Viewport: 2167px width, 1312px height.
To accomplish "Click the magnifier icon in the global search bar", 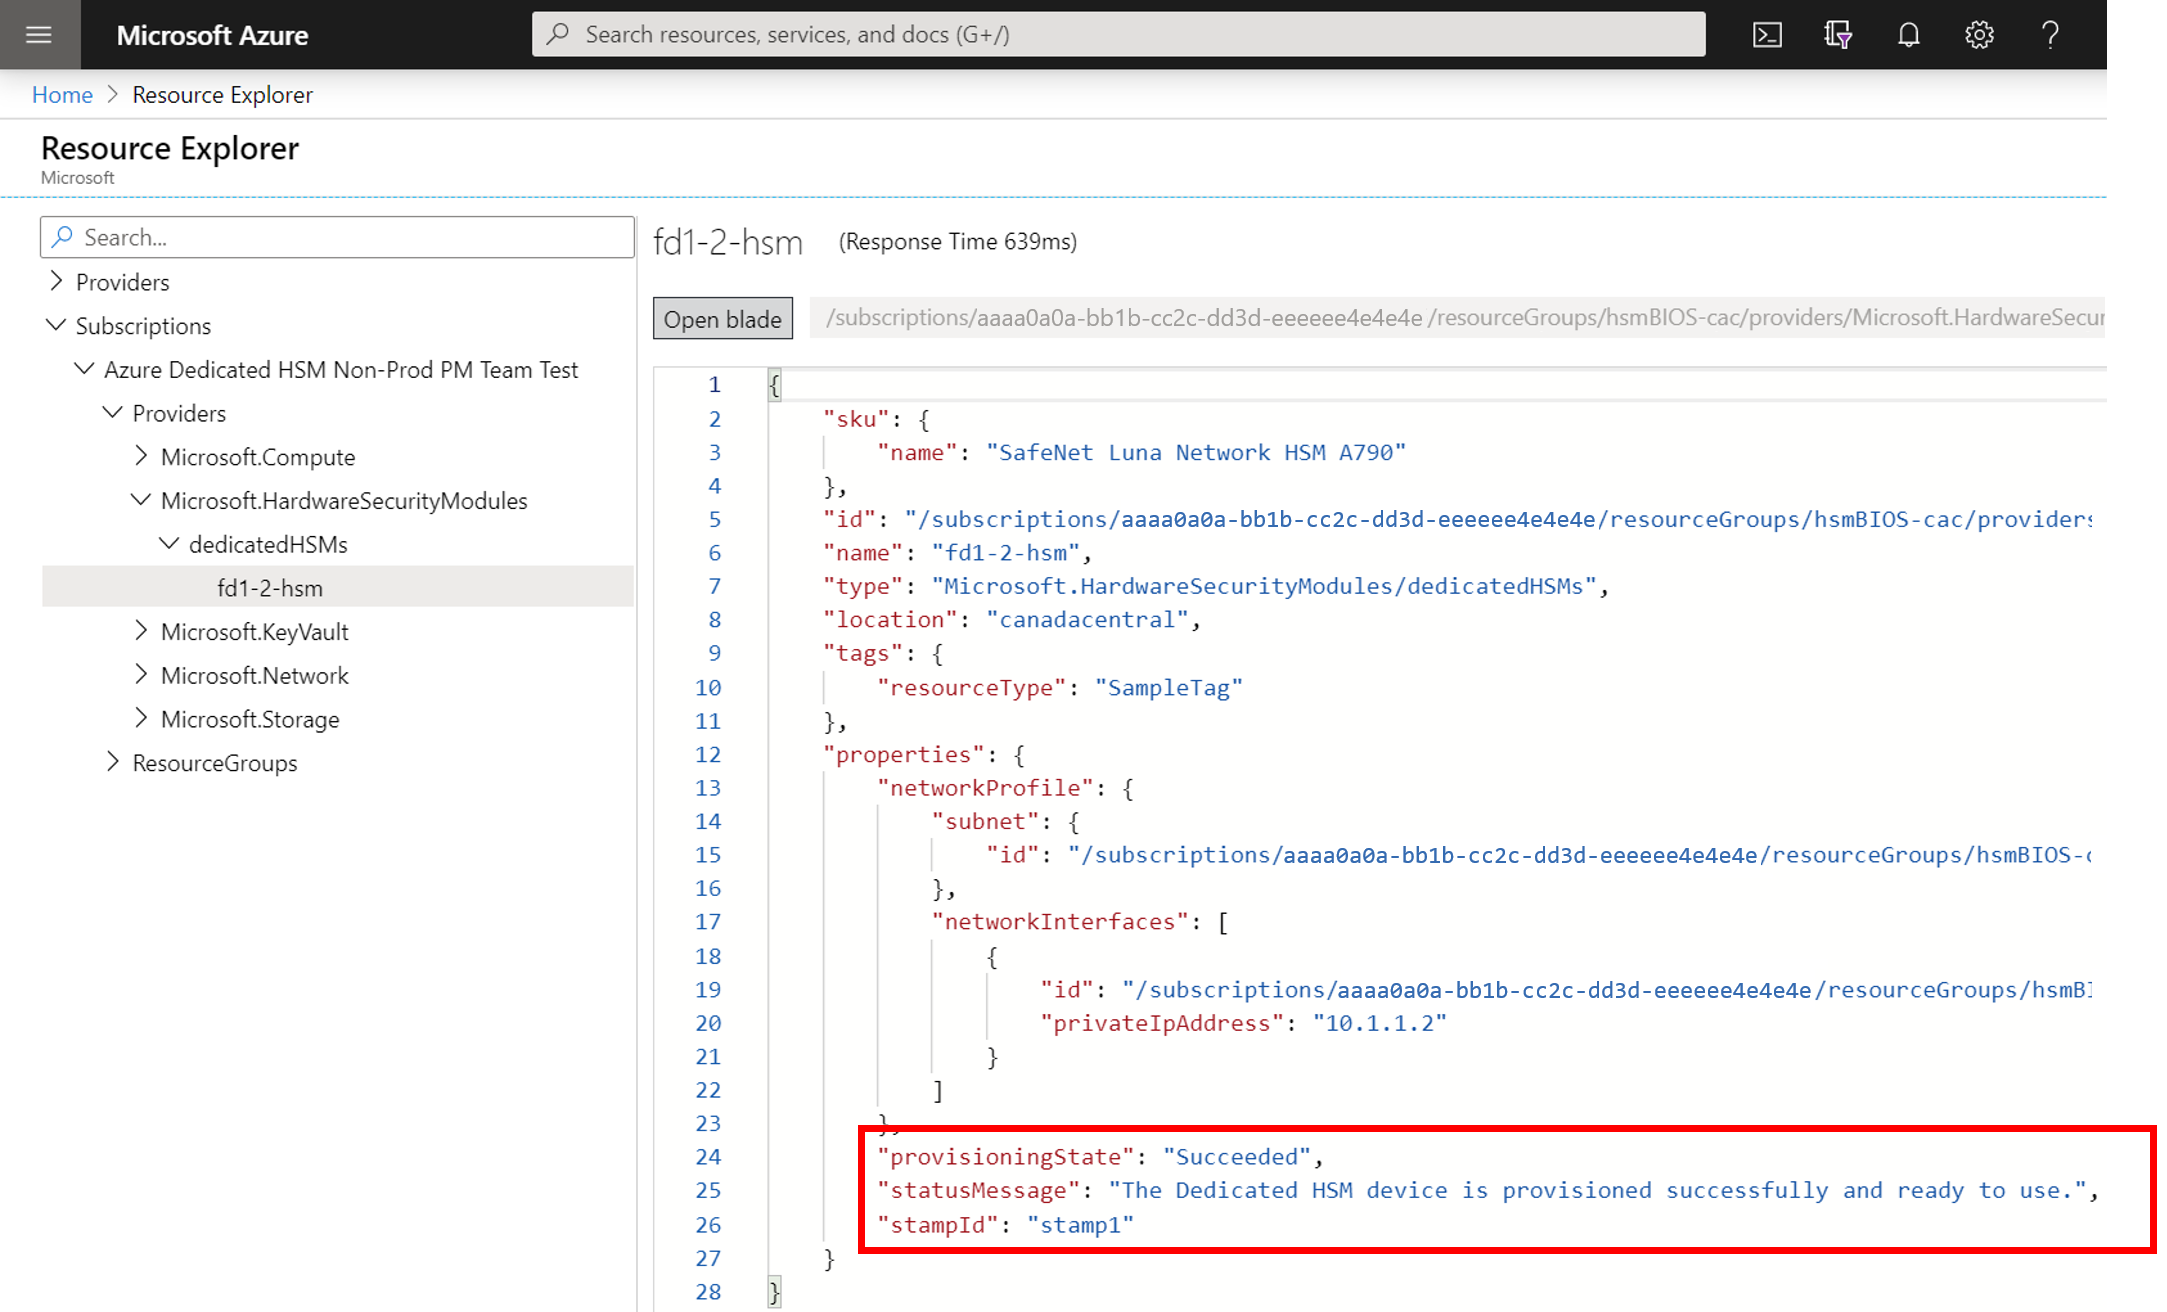I will [x=558, y=34].
